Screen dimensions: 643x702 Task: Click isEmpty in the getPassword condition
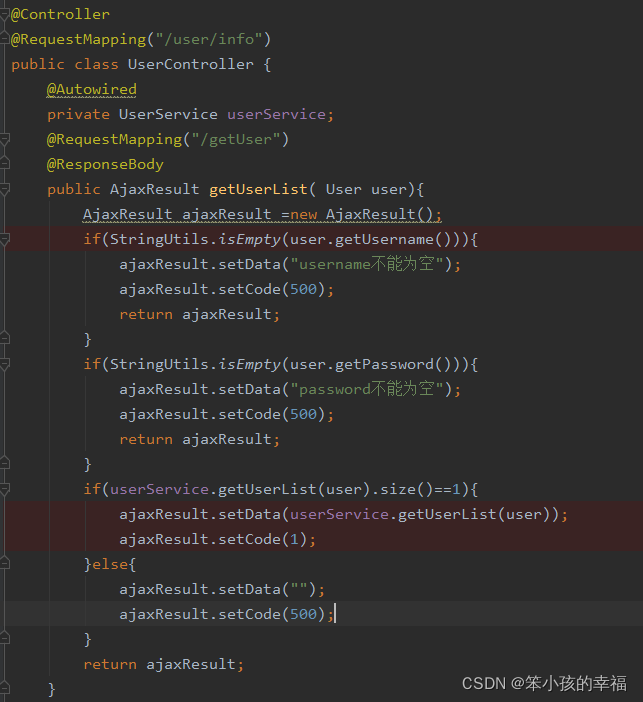[249, 364]
